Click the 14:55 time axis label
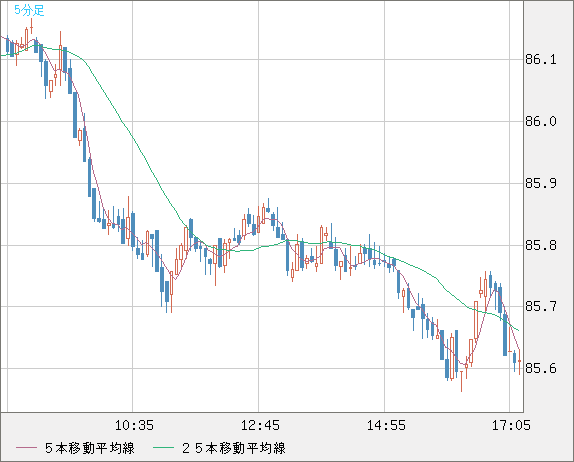 pos(386,425)
